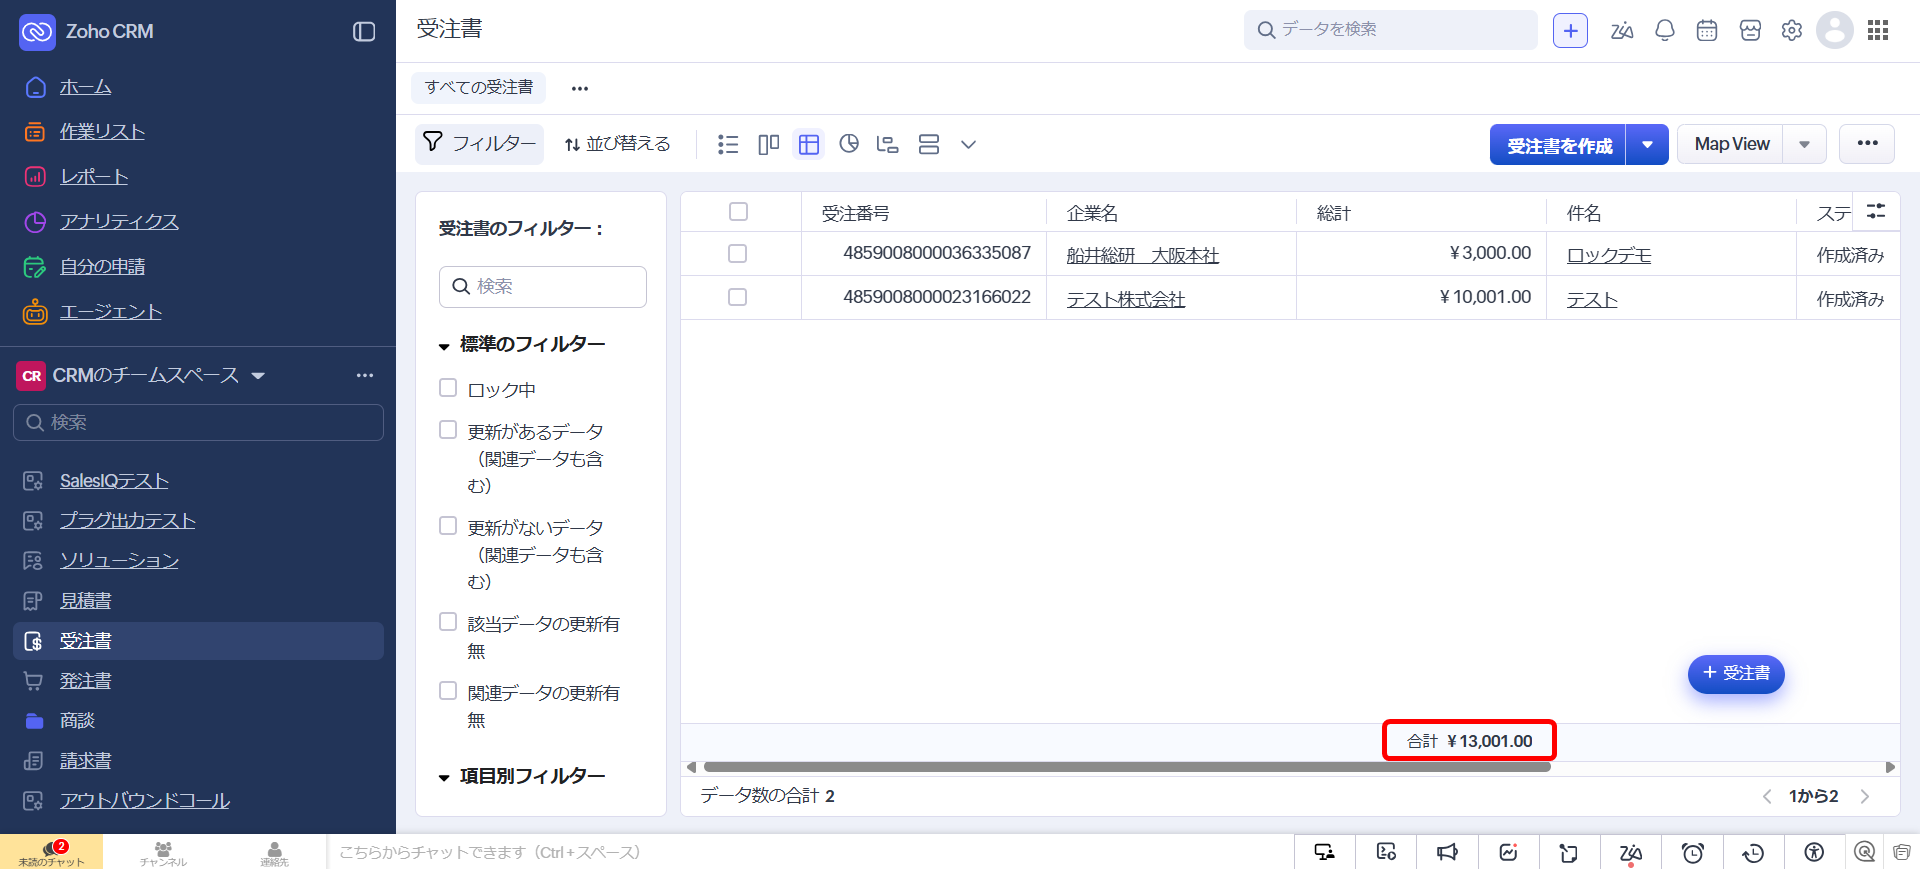Open the accessibility icon in the bottom bar
The image size is (1920, 869).
click(1814, 852)
